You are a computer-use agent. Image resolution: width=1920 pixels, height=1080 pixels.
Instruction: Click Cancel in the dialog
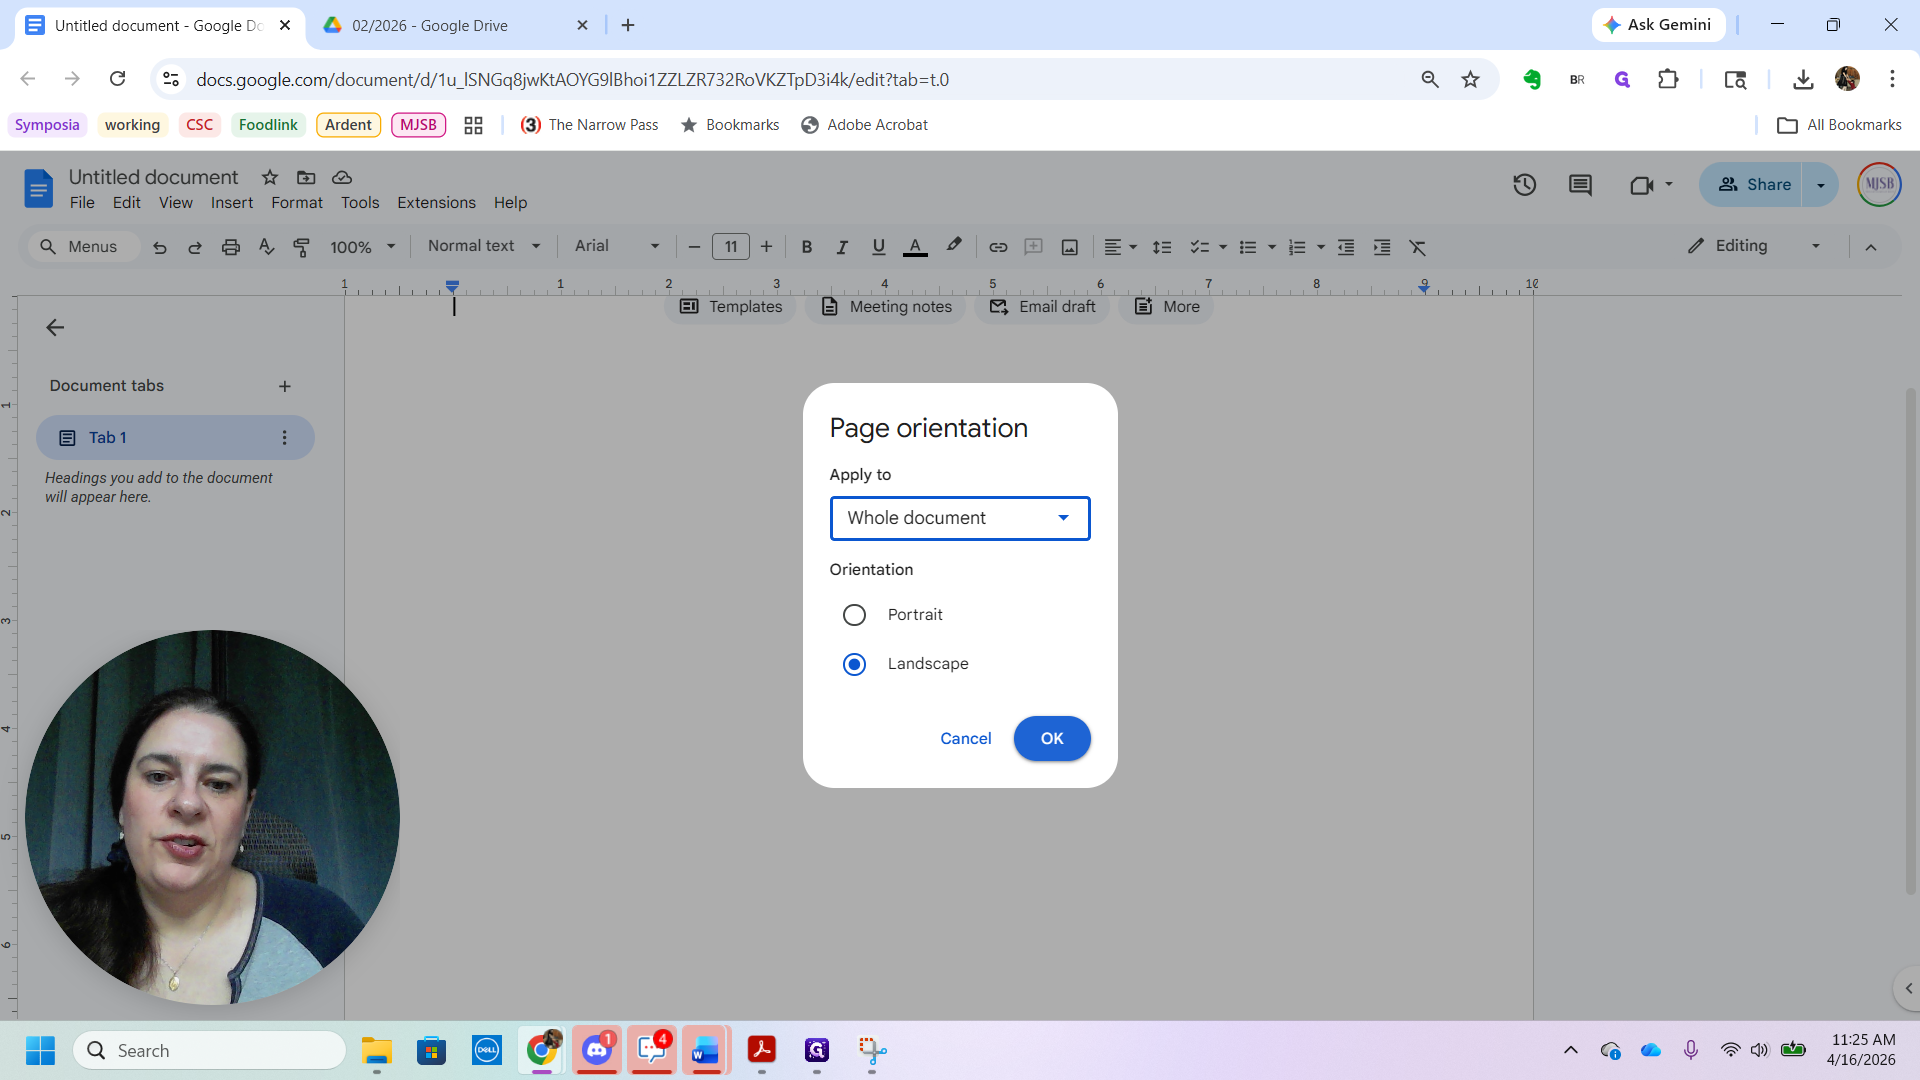[x=965, y=739]
